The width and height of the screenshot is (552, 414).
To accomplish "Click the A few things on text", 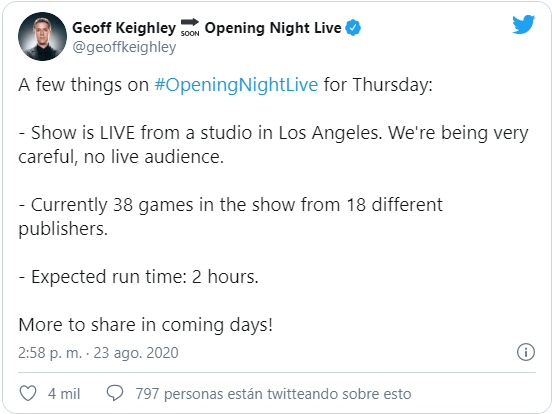I will click(x=84, y=85).
